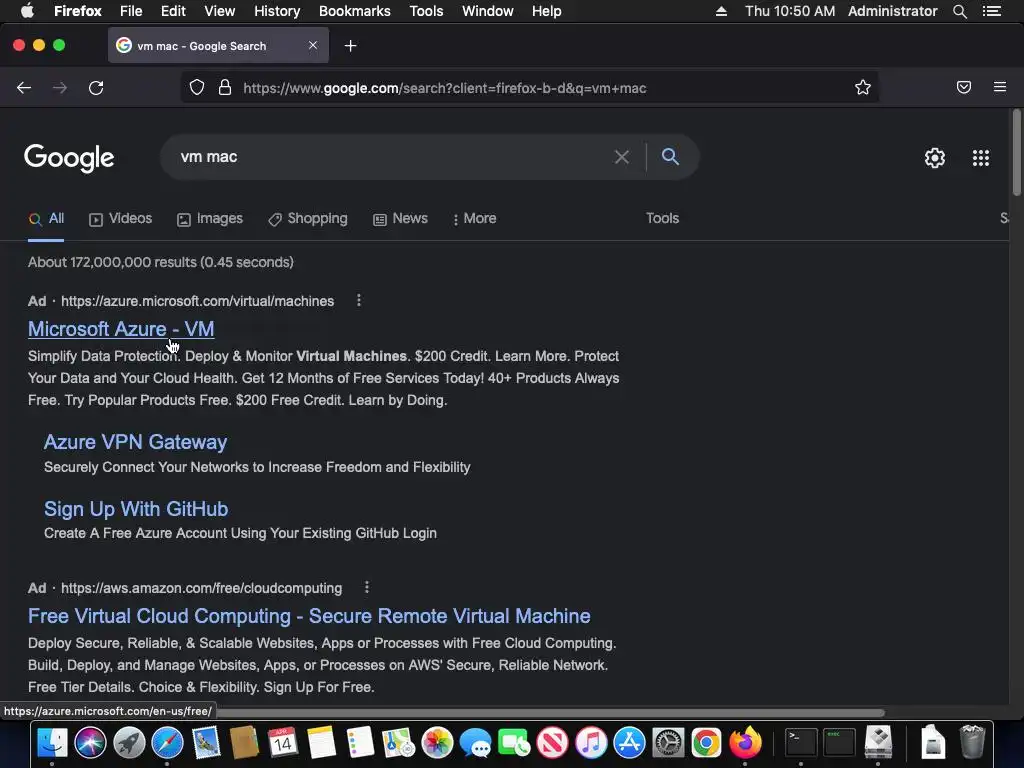Open Finder from the Dock
The width and height of the screenshot is (1024, 768).
(52, 743)
